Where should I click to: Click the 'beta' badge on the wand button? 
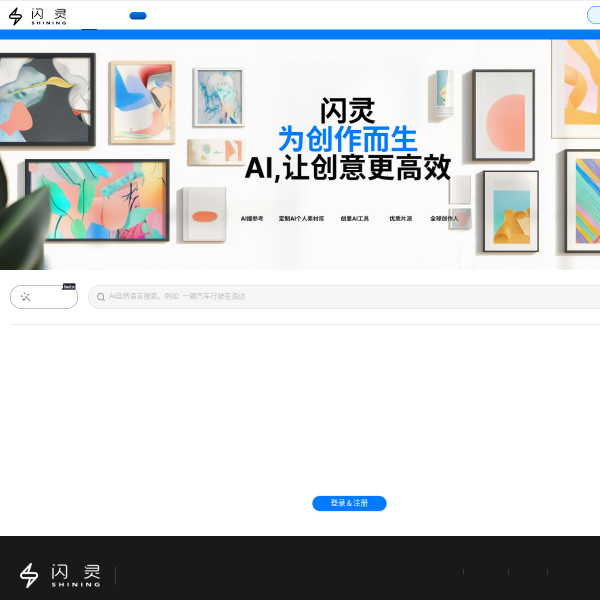point(69,287)
